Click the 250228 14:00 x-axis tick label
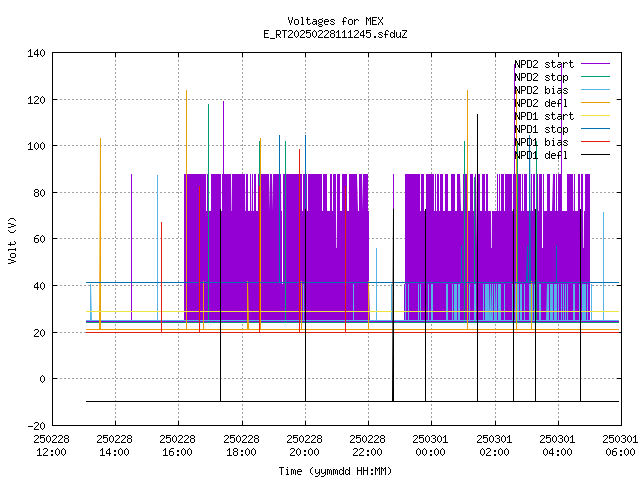This screenshot has width=640, height=480. click(x=114, y=446)
